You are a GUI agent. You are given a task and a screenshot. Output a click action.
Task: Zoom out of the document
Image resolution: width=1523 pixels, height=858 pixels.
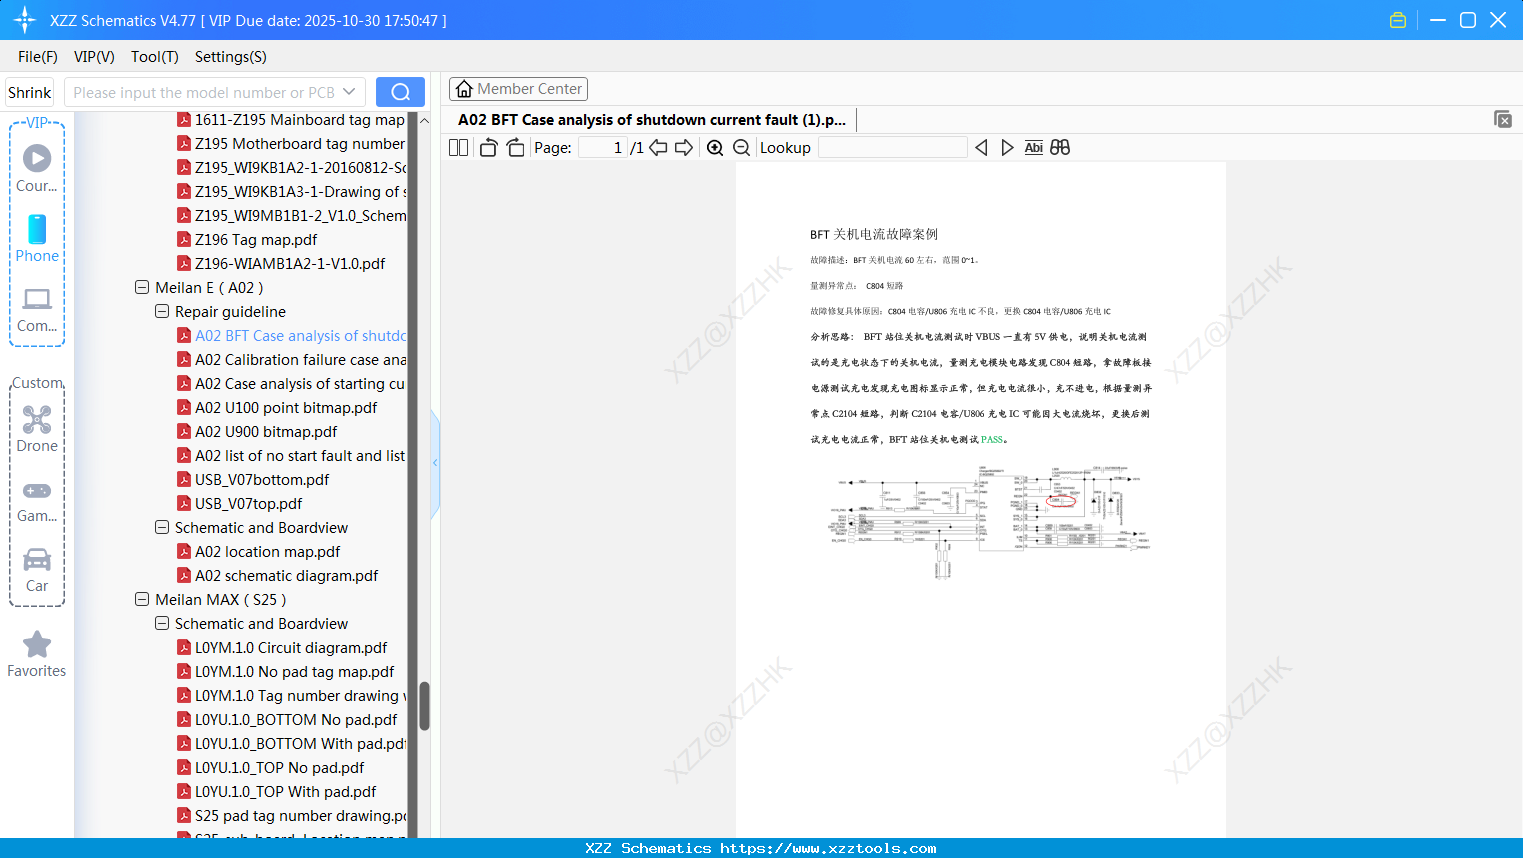click(x=741, y=147)
